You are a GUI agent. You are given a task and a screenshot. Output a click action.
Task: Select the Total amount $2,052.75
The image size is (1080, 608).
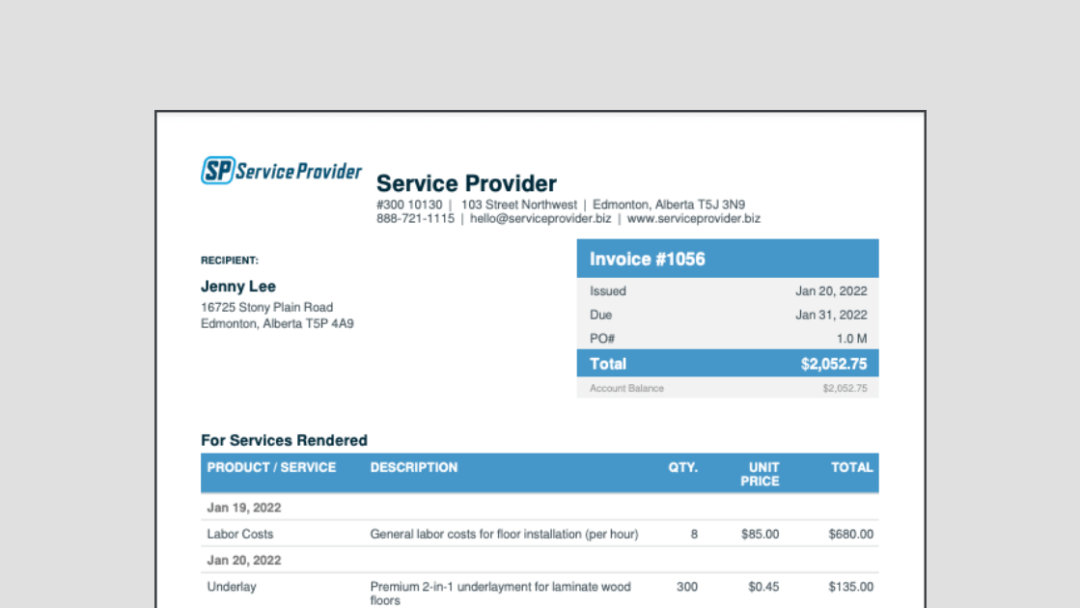click(x=834, y=364)
